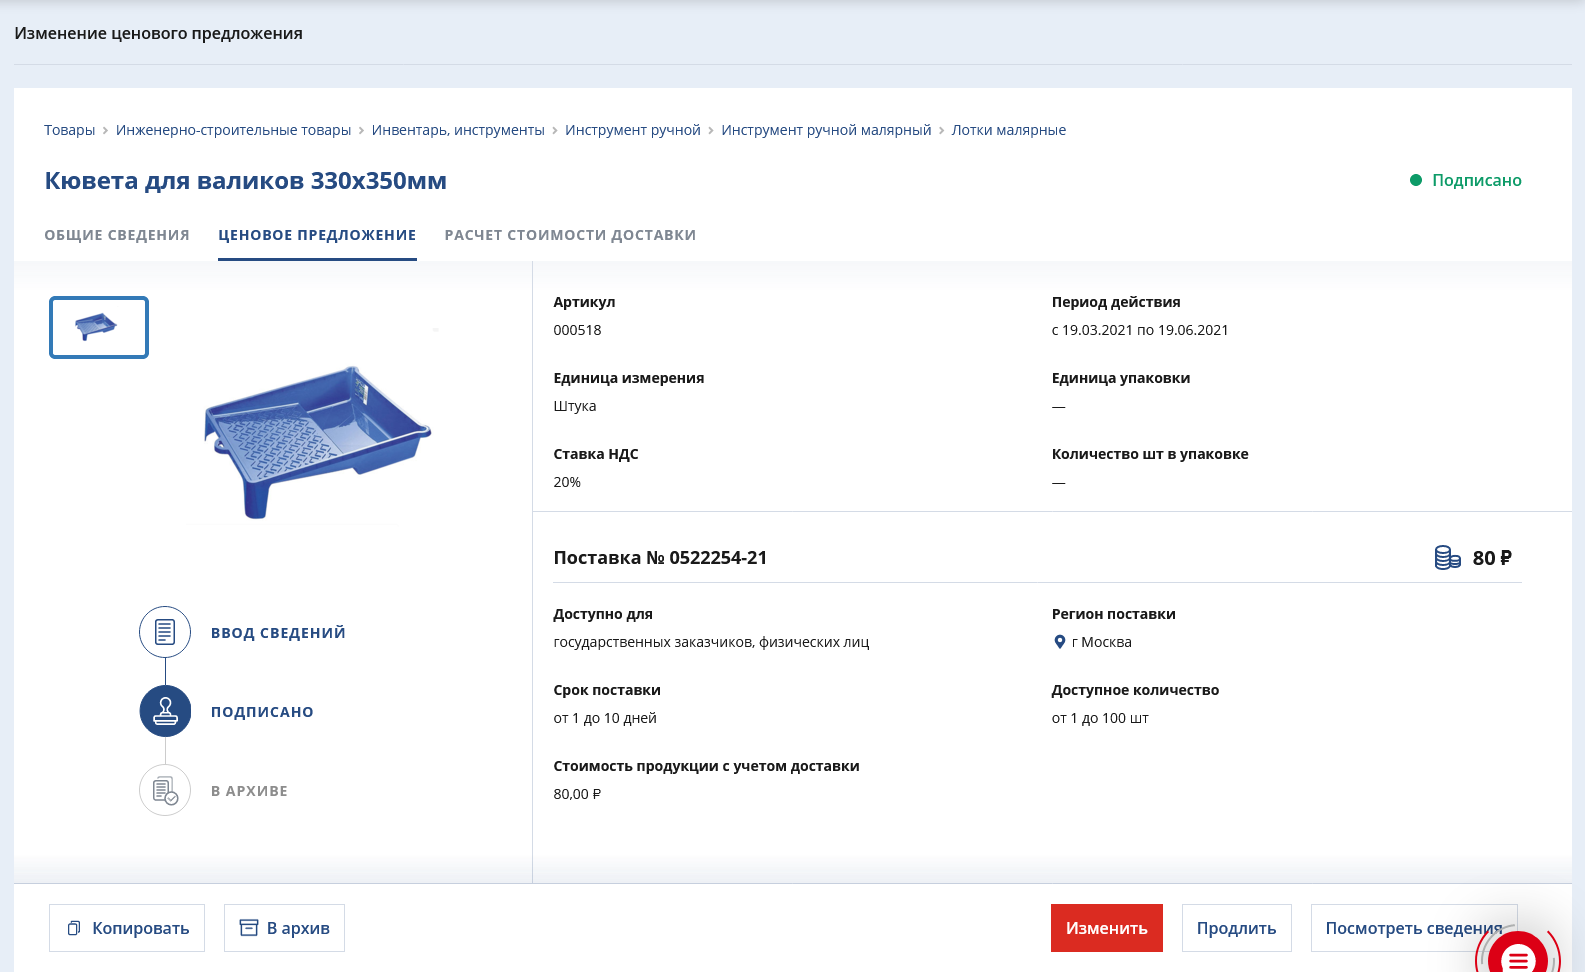Image resolution: width=1585 pixels, height=972 pixels.
Task: Click the page header 'Изменение ценового предложения'
Action: click(x=158, y=33)
